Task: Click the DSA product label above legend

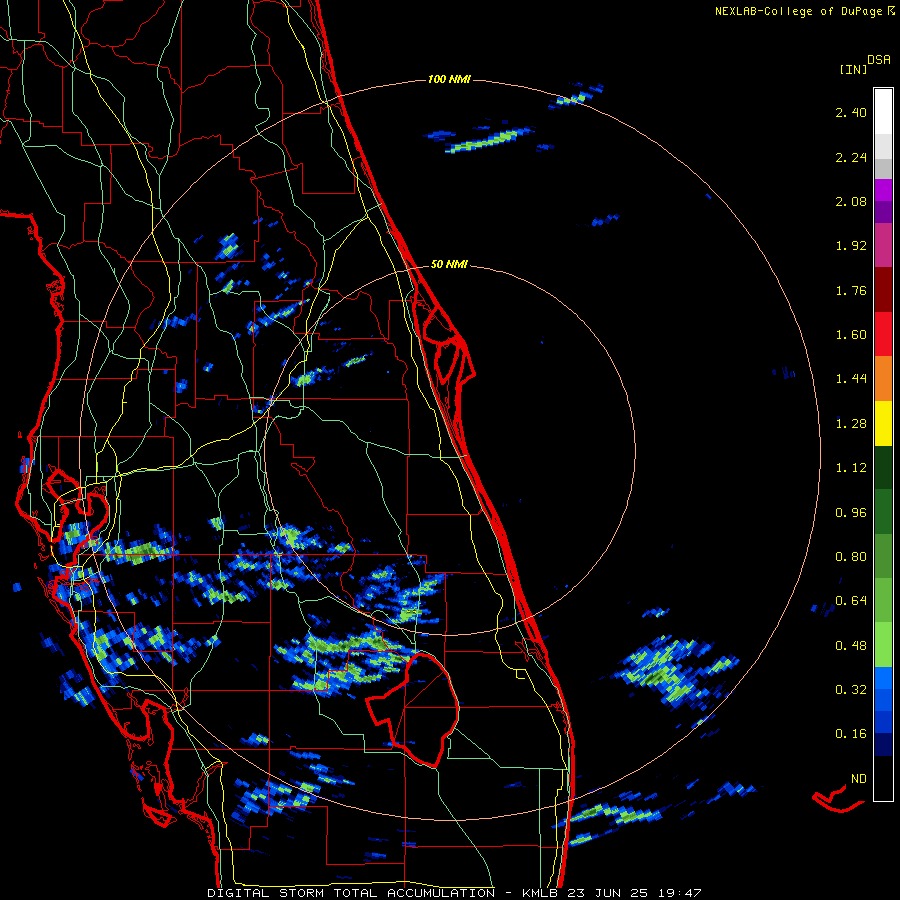Action: click(879, 60)
